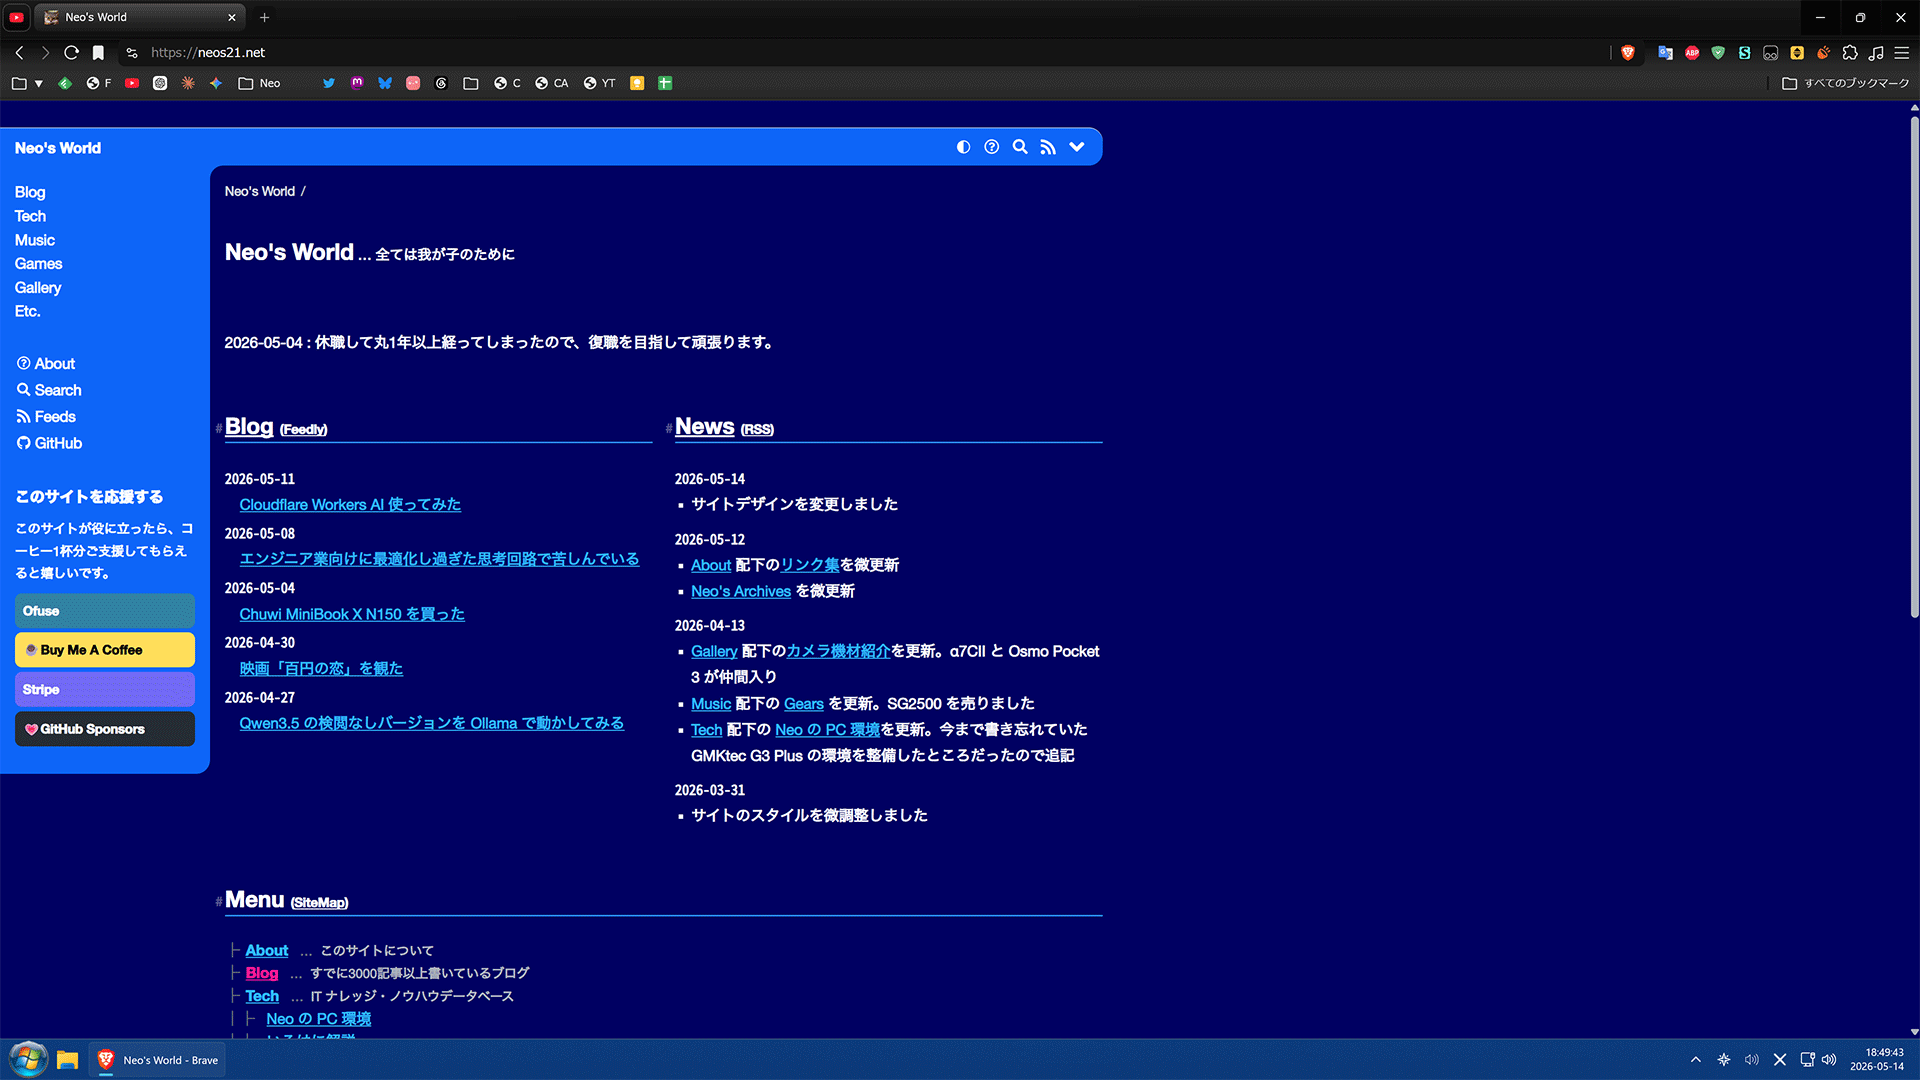
Task: Click the Neo's World breadcrumb link
Action: pos(260,191)
